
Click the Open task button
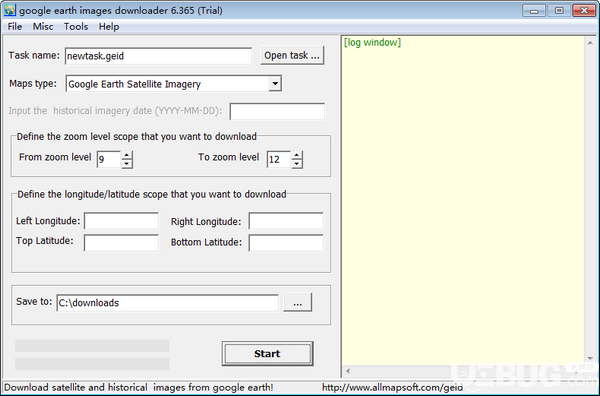(292, 55)
